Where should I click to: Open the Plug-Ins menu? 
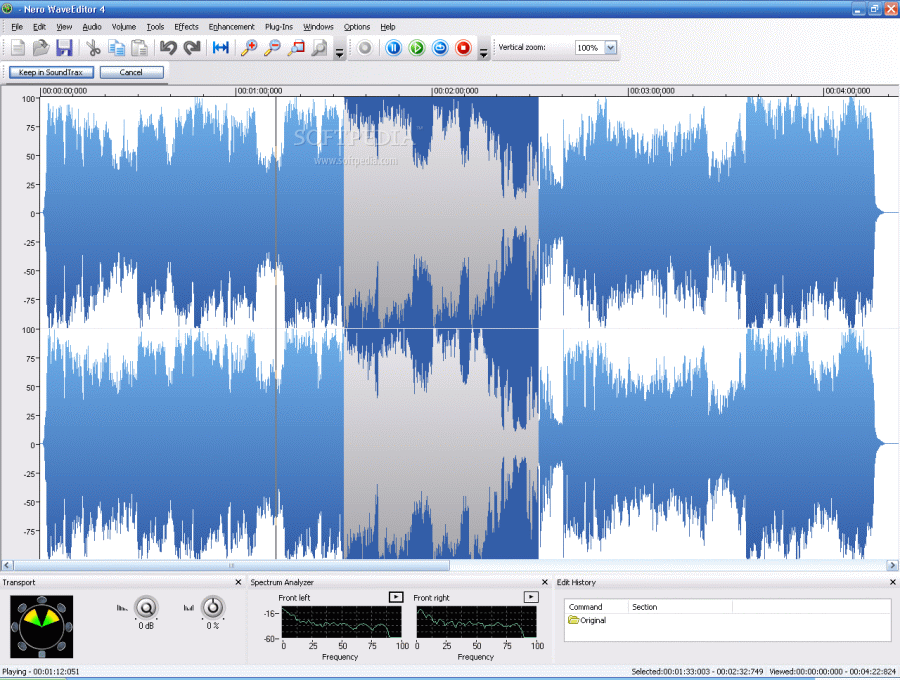pos(278,27)
